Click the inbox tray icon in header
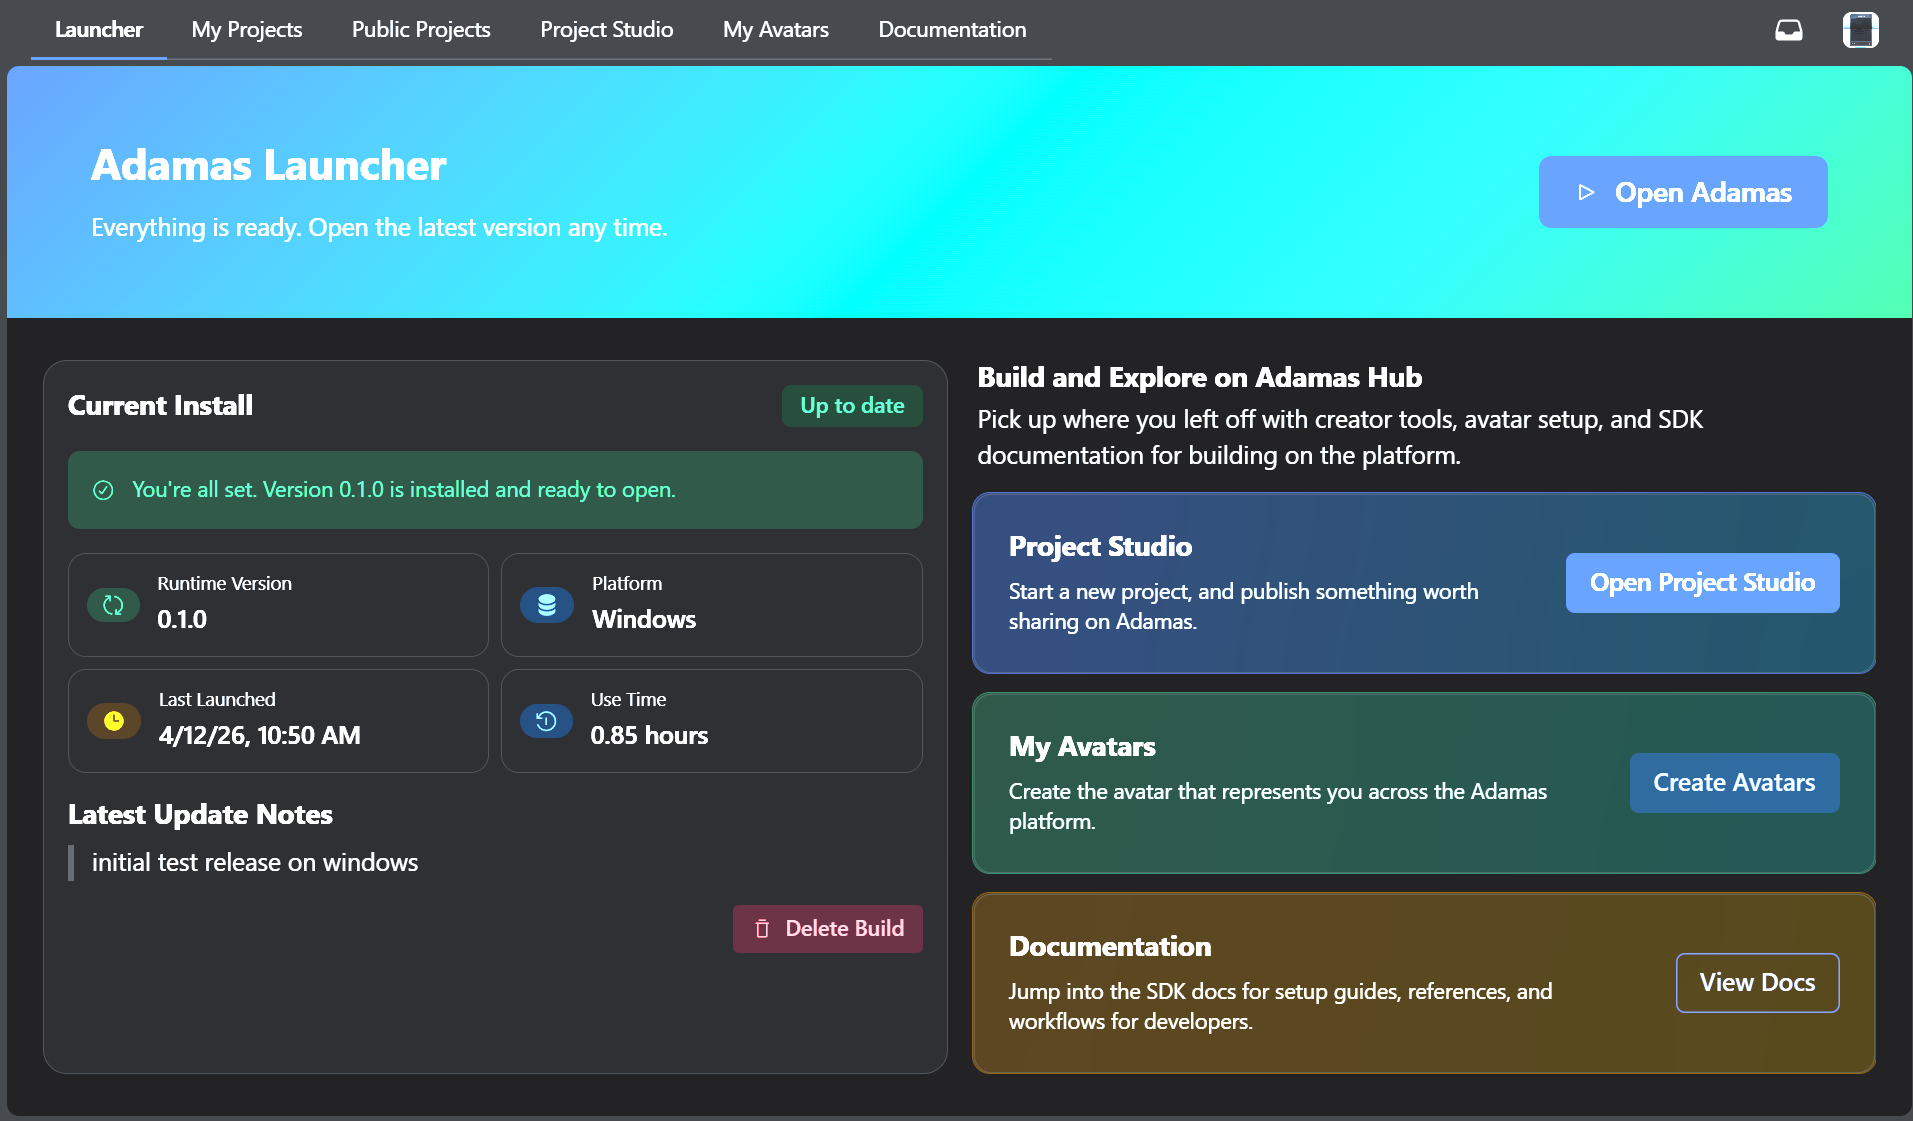This screenshot has height=1121, width=1913. click(x=1788, y=30)
